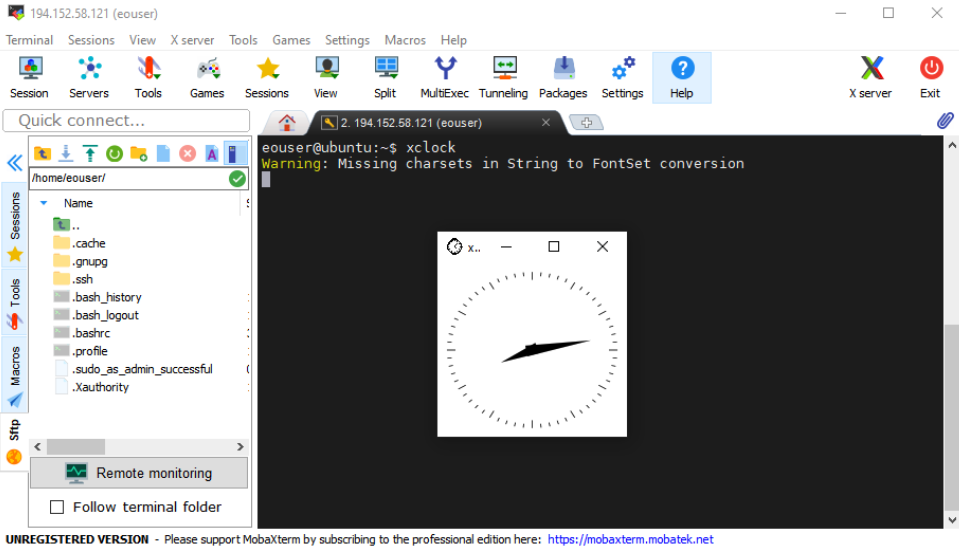The height and width of the screenshot is (547, 959).
Task: Click the red delete icon in SFTP toolbar
Action: click(187, 153)
